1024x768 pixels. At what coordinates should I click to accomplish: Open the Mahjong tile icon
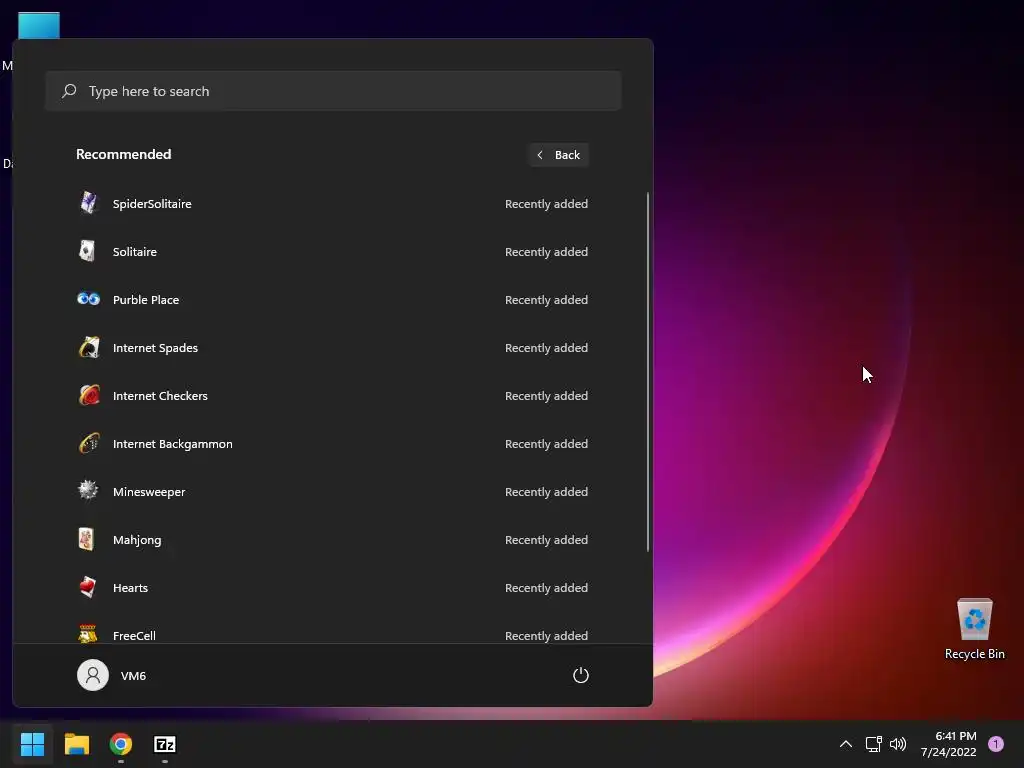87,539
